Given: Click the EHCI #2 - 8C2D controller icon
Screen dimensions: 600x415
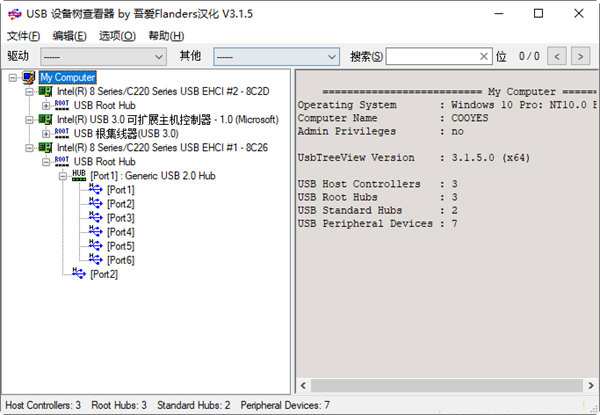Looking at the screenshot, I should [46, 92].
